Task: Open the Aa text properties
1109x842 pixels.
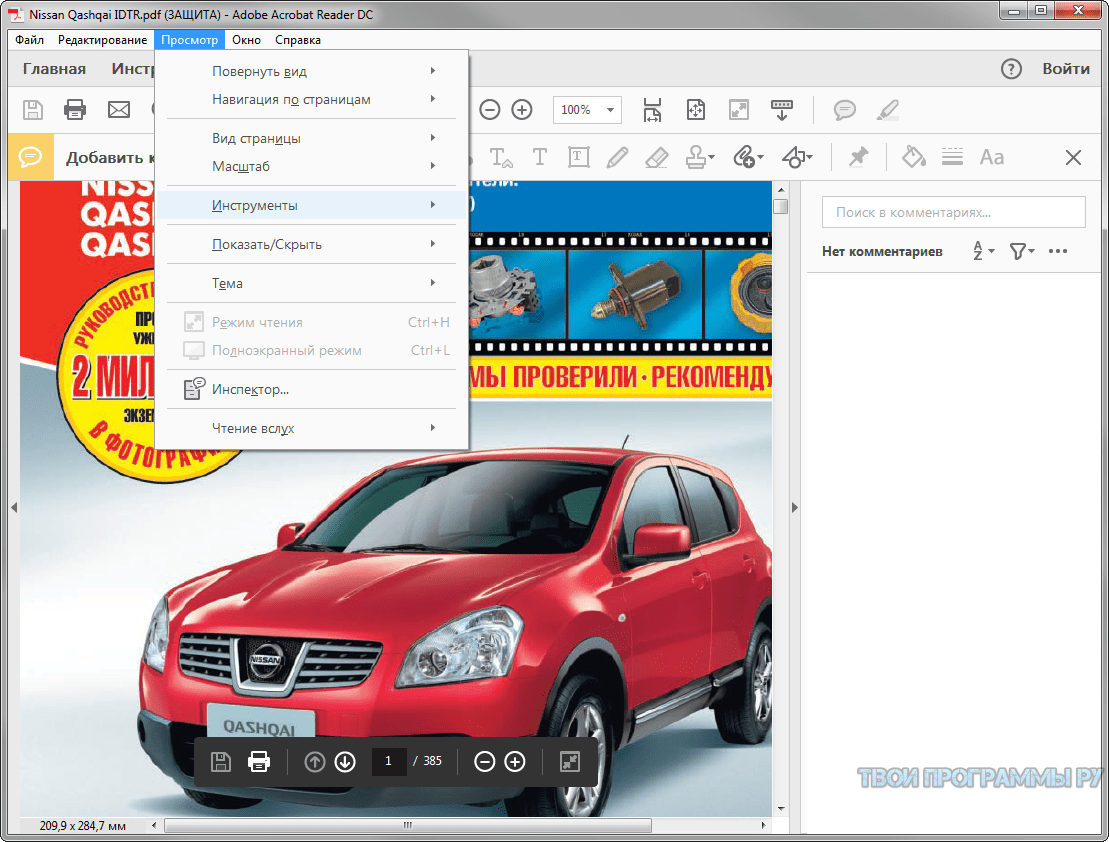Action: 992,157
